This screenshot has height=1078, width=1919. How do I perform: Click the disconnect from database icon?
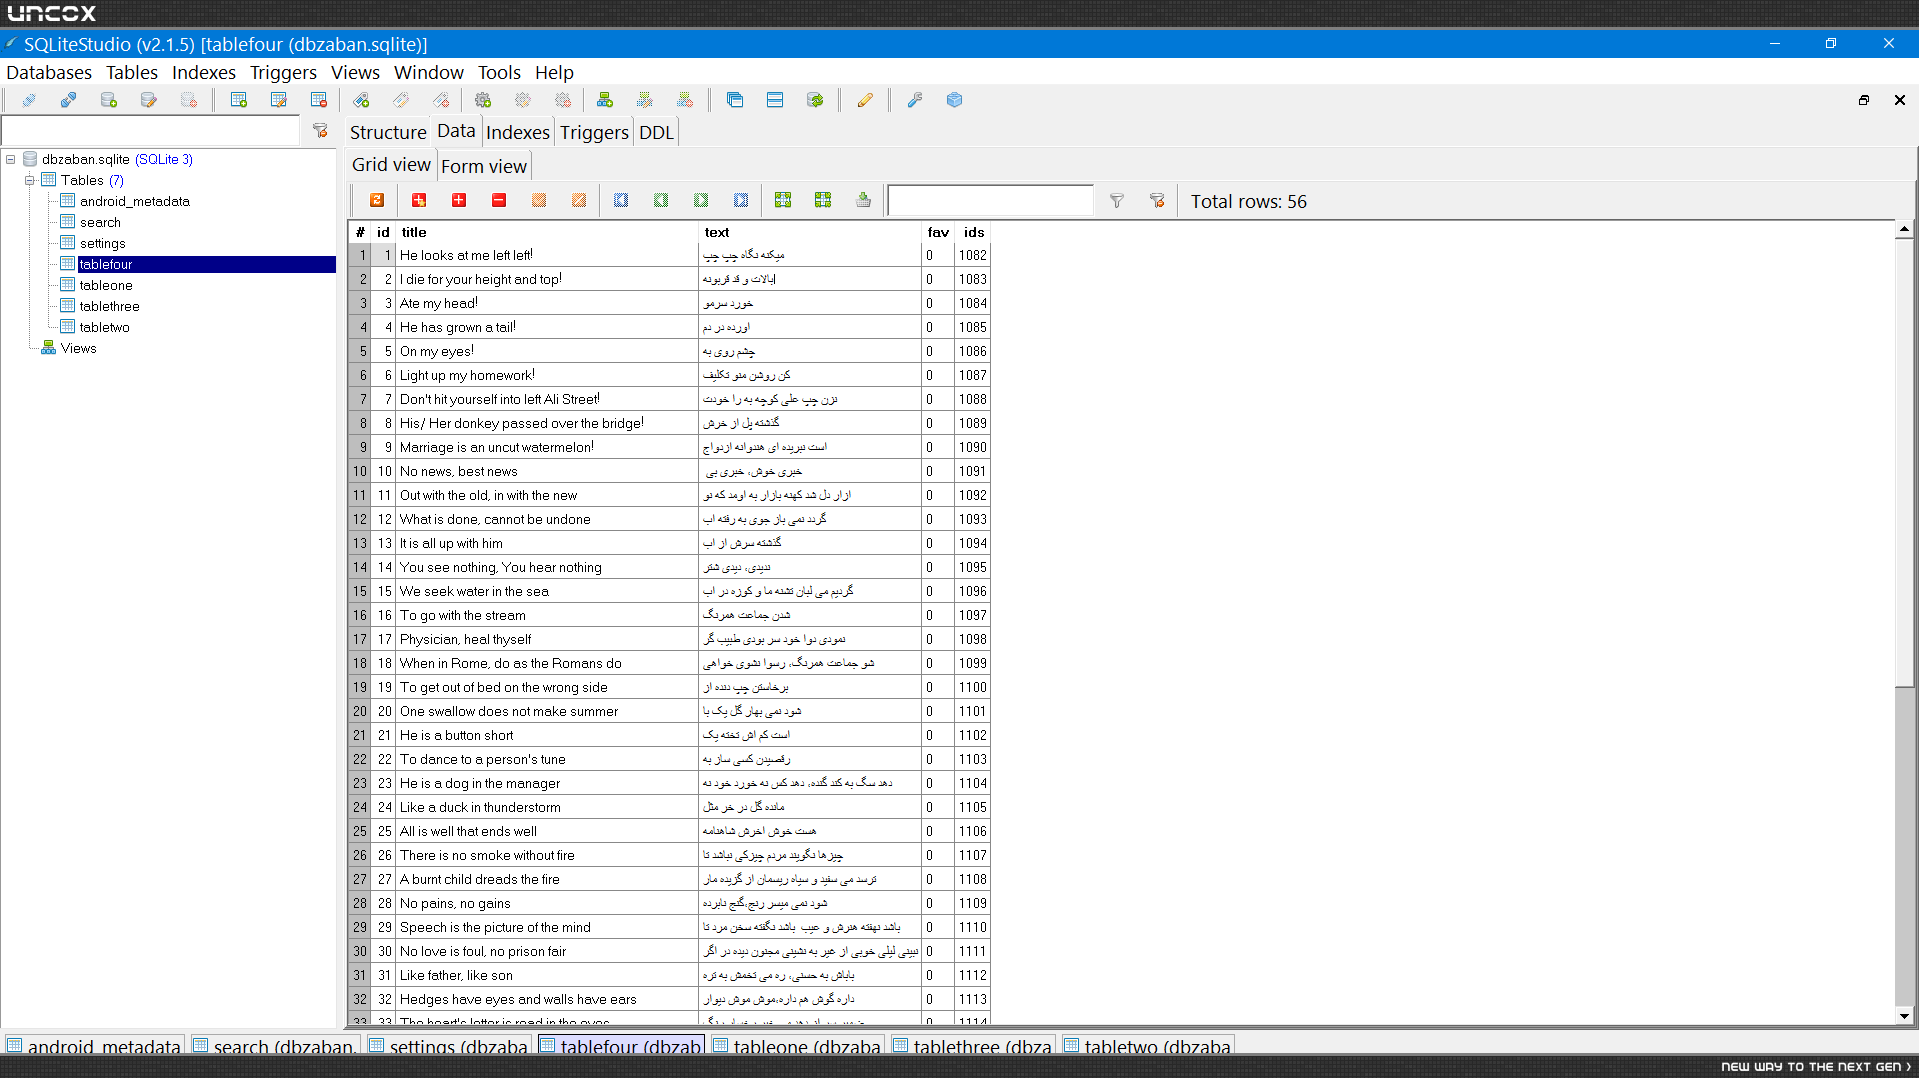click(x=69, y=100)
